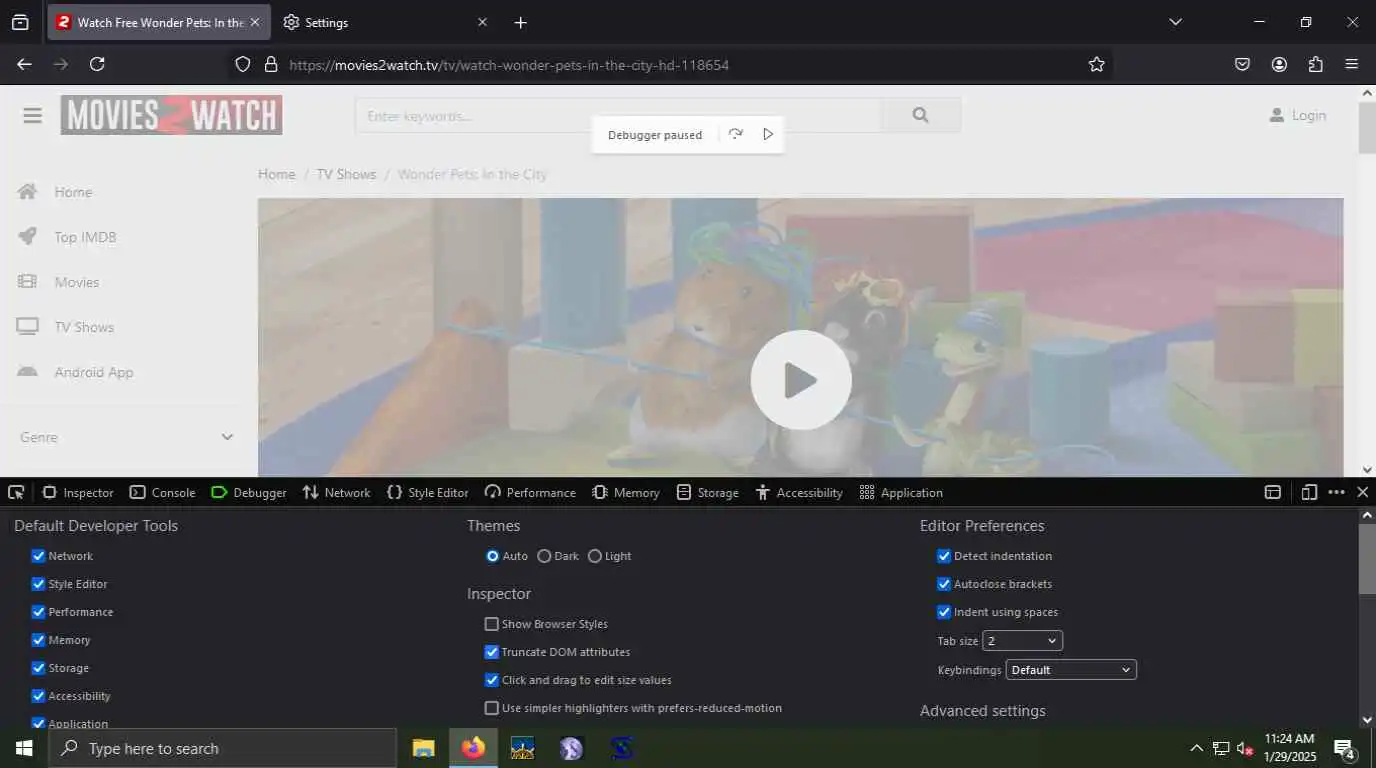Open the hamburger menu on Movies2Watch
The height and width of the screenshot is (768, 1376).
33,116
